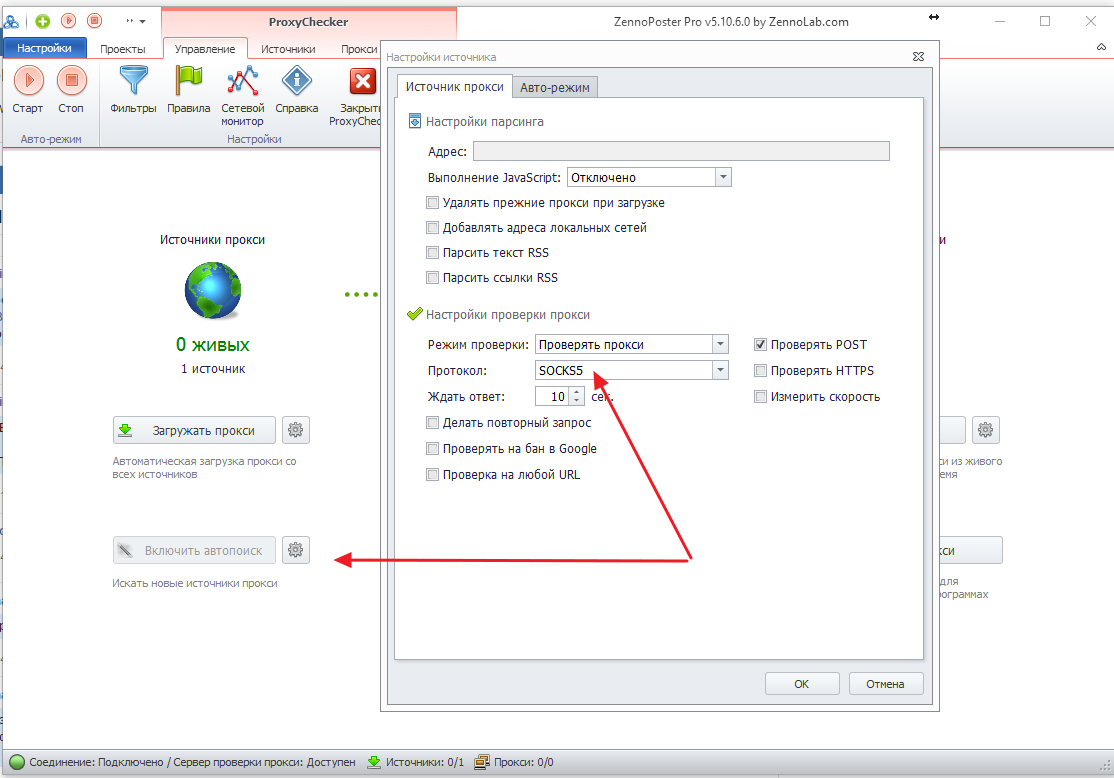The image size is (1114, 778).
Task: Increase Ждать ответ value with up arrow
Action: 577,391
